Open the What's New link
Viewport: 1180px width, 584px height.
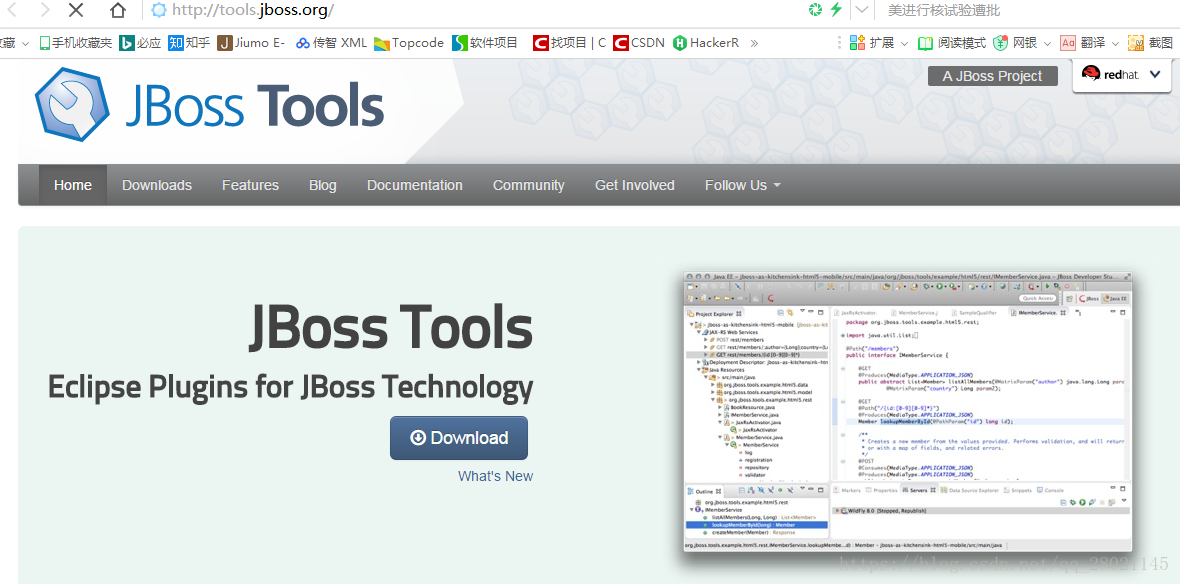coord(495,476)
